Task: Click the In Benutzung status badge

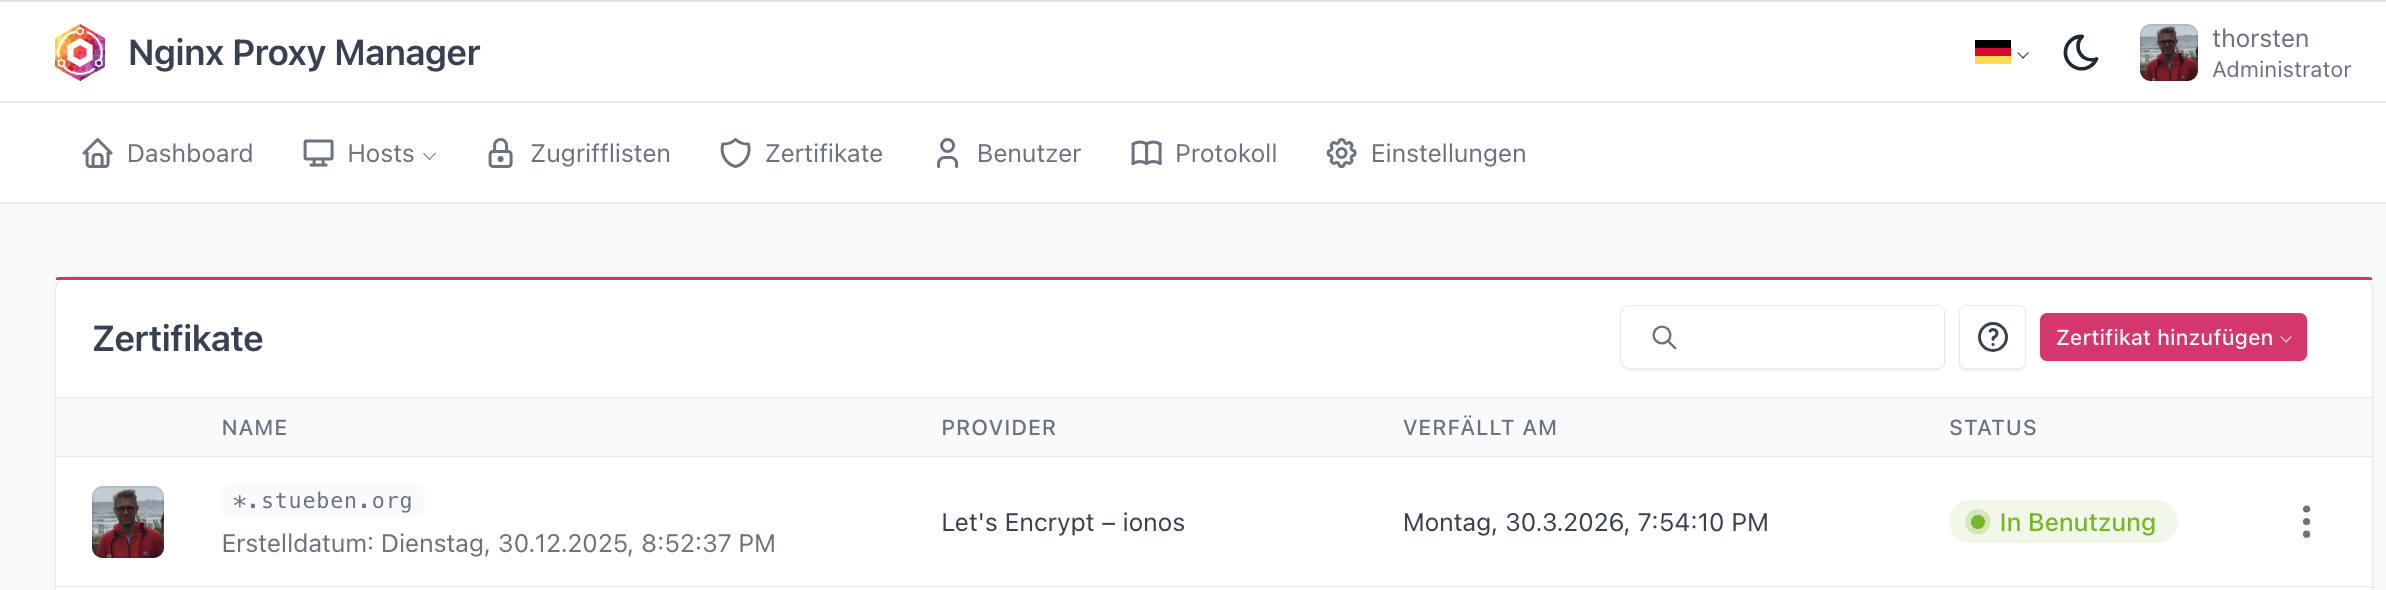Action: tap(2062, 522)
